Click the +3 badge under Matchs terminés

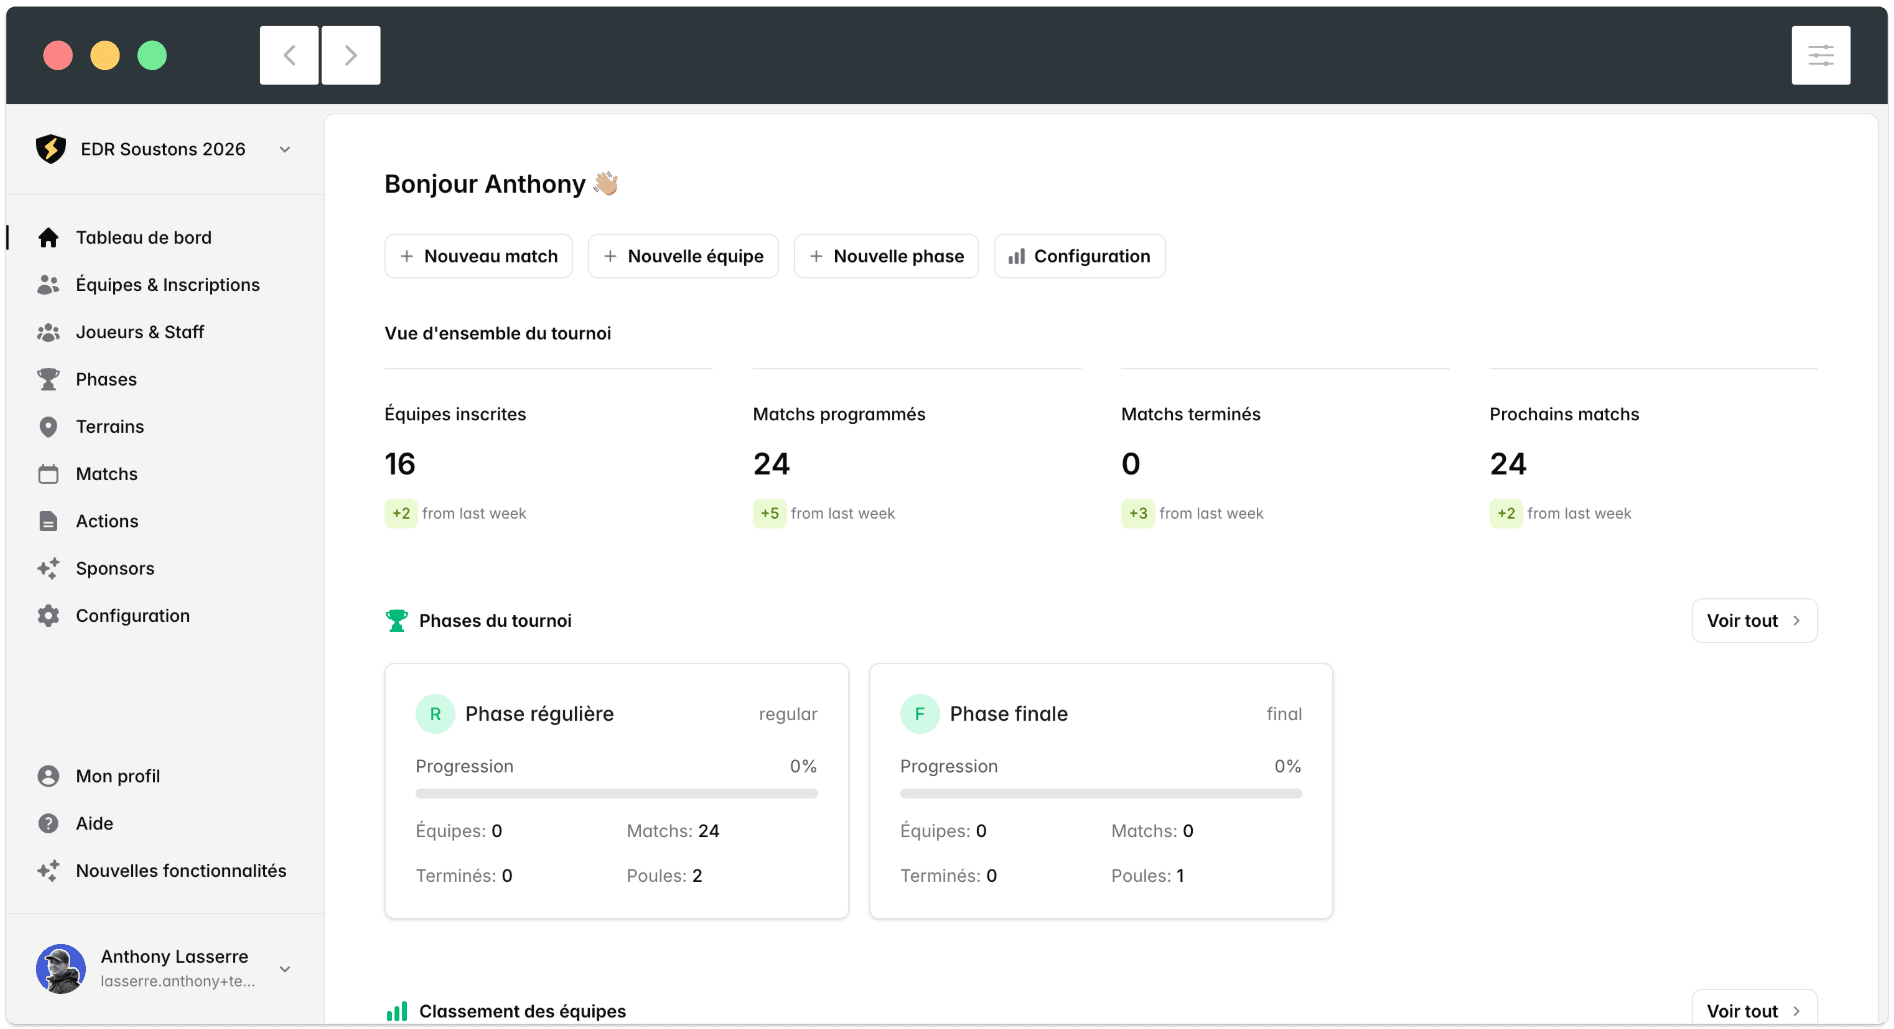[1138, 514]
